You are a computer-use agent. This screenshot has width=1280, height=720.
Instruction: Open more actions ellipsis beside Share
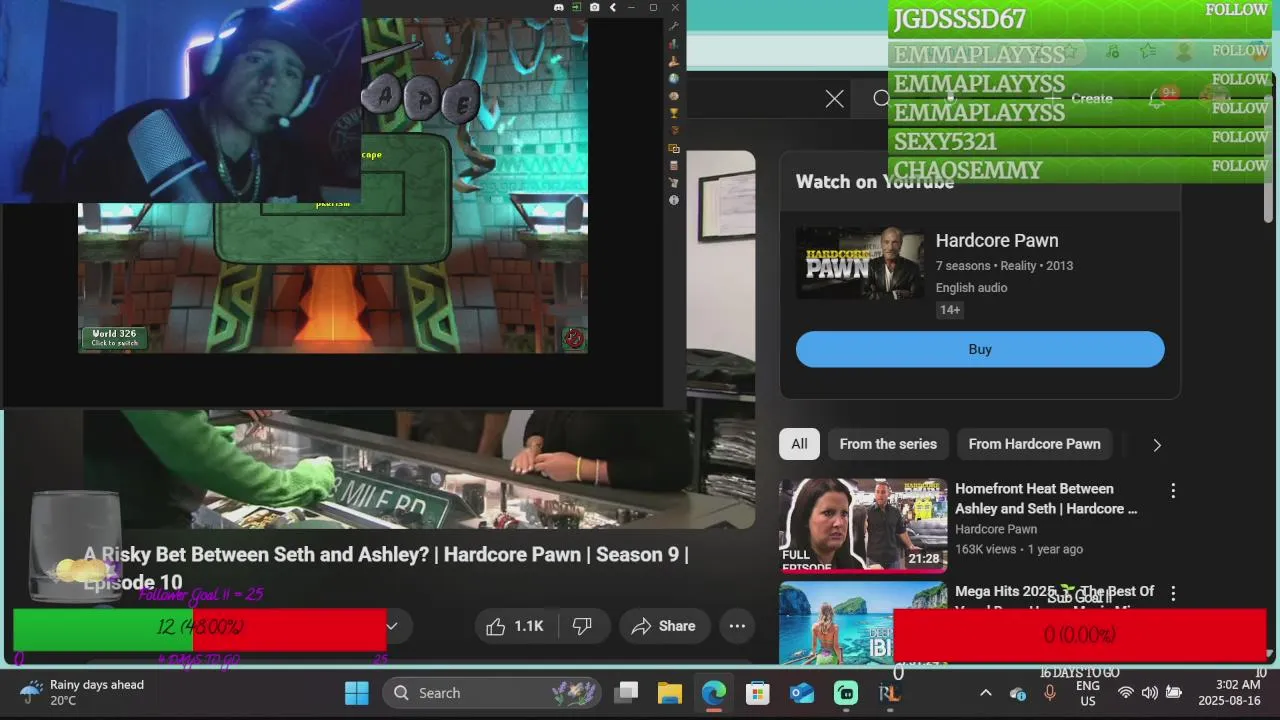[x=737, y=626]
